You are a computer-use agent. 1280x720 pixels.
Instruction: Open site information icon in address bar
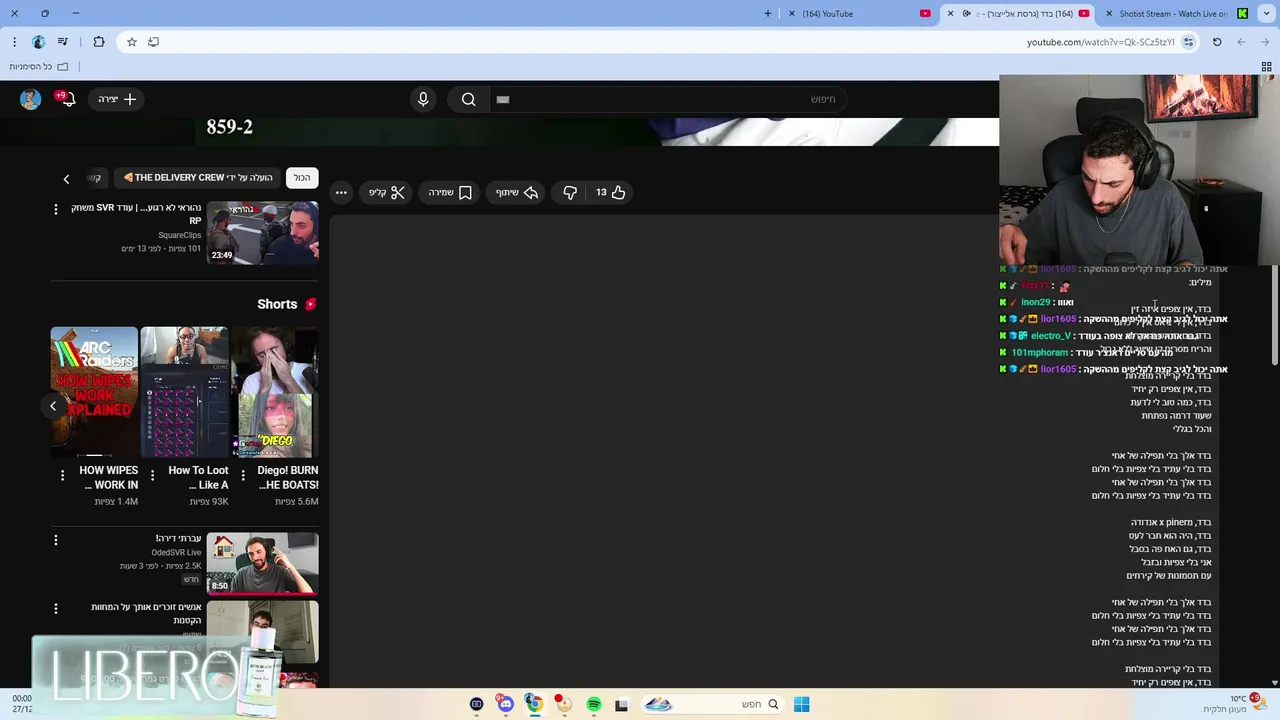coord(1188,42)
